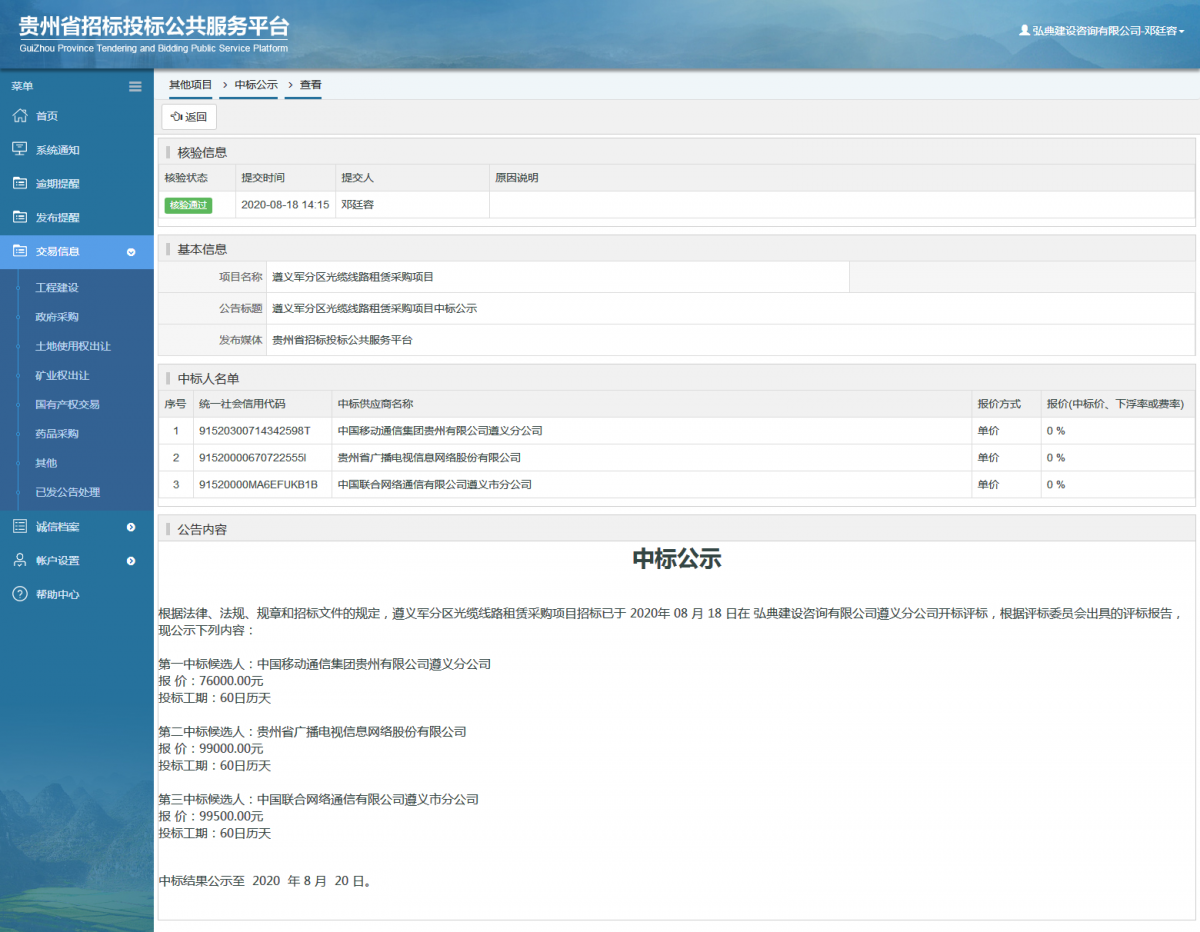This screenshot has width=1200, height=932.
Task: Collapse the 交易信息 chevron arrow
Action: (131, 252)
